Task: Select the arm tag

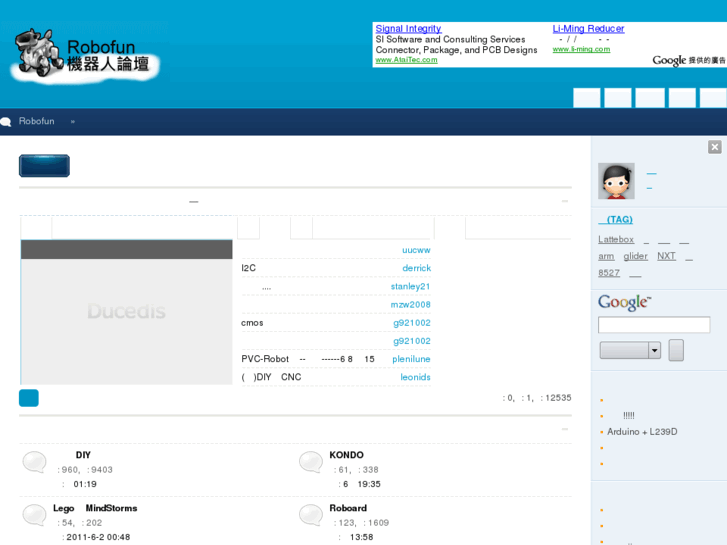Action: click(x=606, y=256)
